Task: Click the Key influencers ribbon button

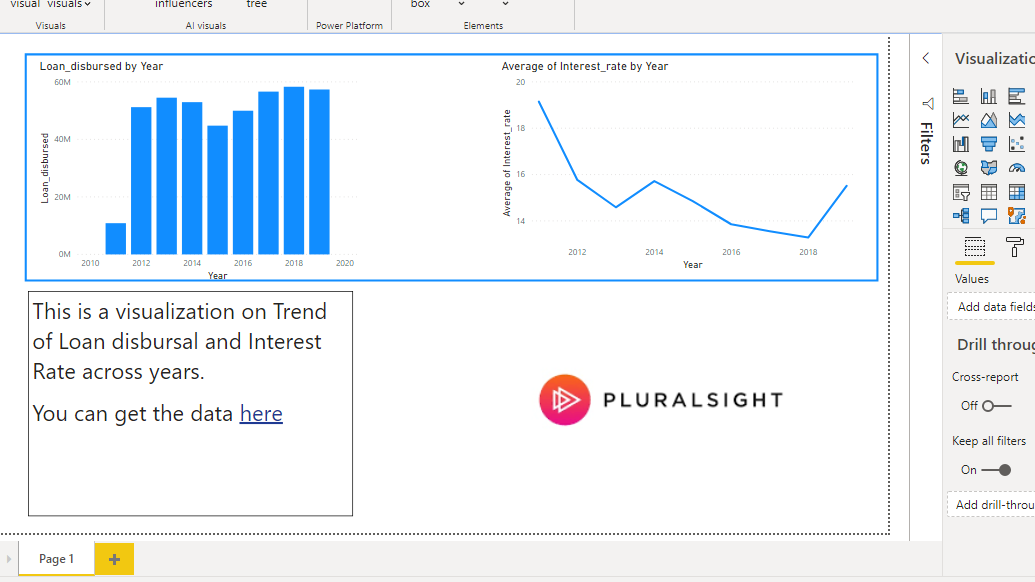Action: pos(184,4)
